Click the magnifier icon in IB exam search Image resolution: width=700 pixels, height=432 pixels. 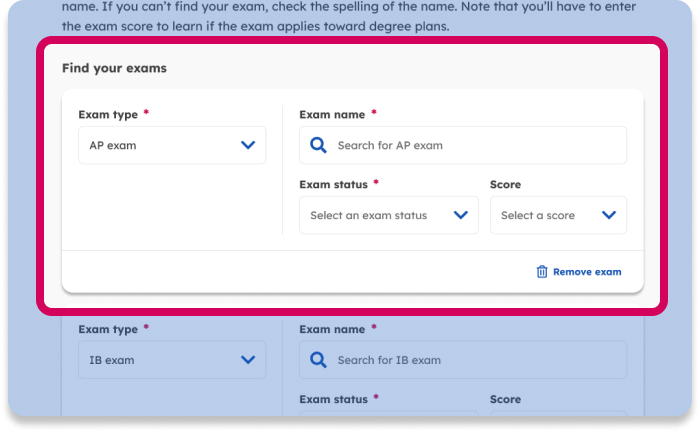[x=319, y=360]
